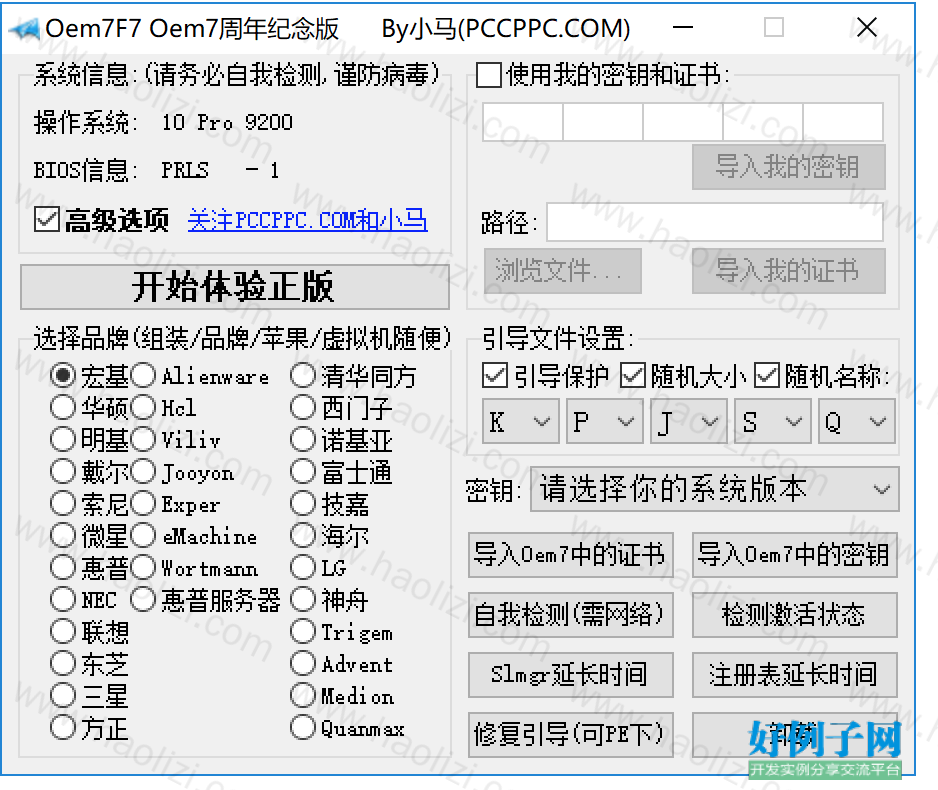938x790 pixels.
Task: Select the Quanmax radio button
Action: point(303,728)
